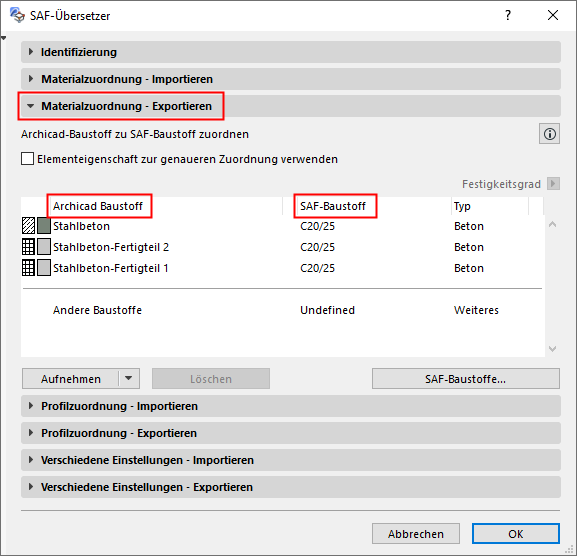Click the list scroll down arrow
The width and height of the screenshot is (577, 556).
pyautogui.click(x=552, y=348)
